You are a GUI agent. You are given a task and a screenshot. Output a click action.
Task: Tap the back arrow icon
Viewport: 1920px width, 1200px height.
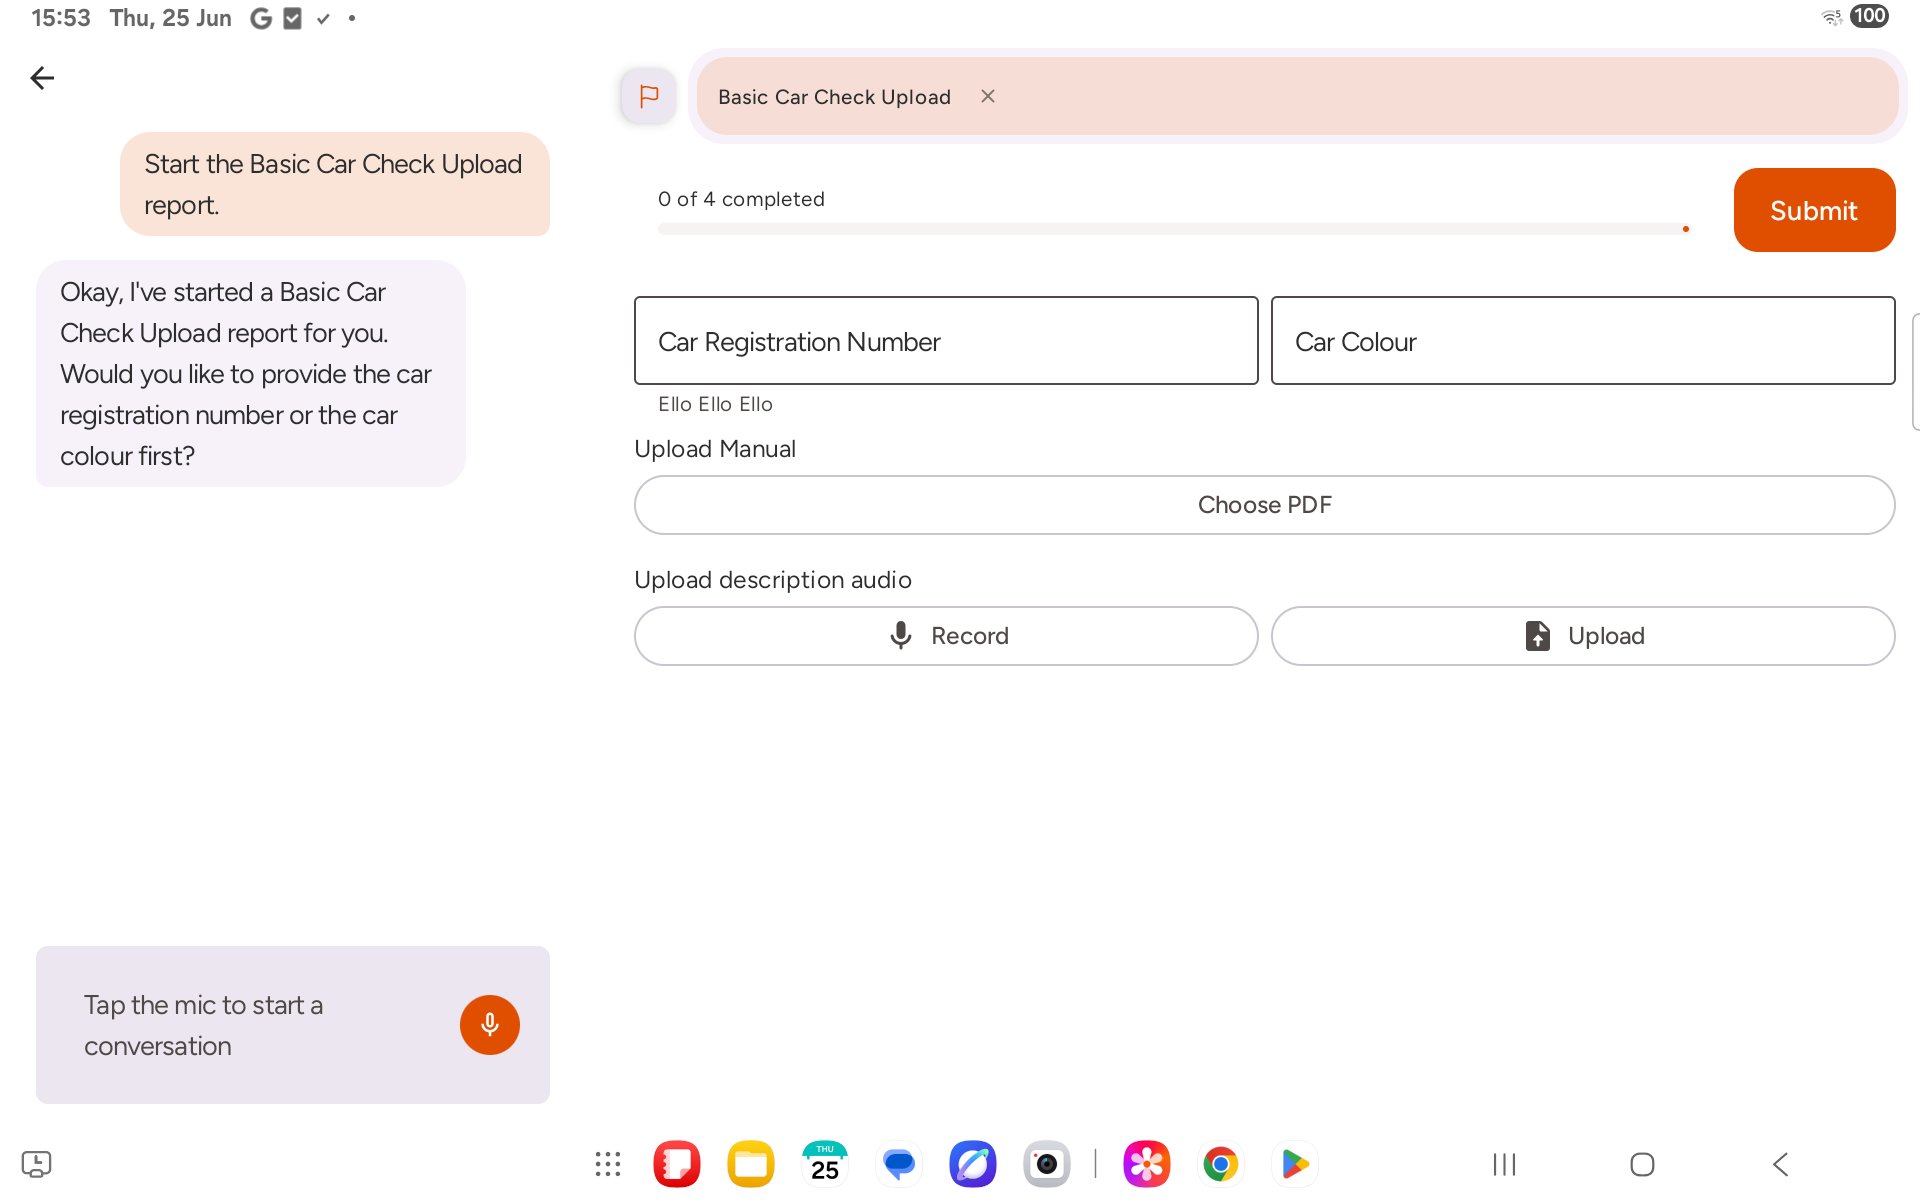point(42,78)
